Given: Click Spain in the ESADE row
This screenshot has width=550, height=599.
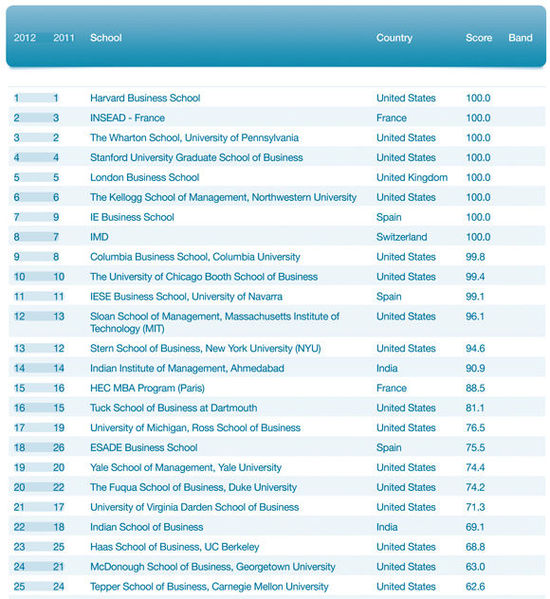Looking at the screenshot, I should 389,448.
